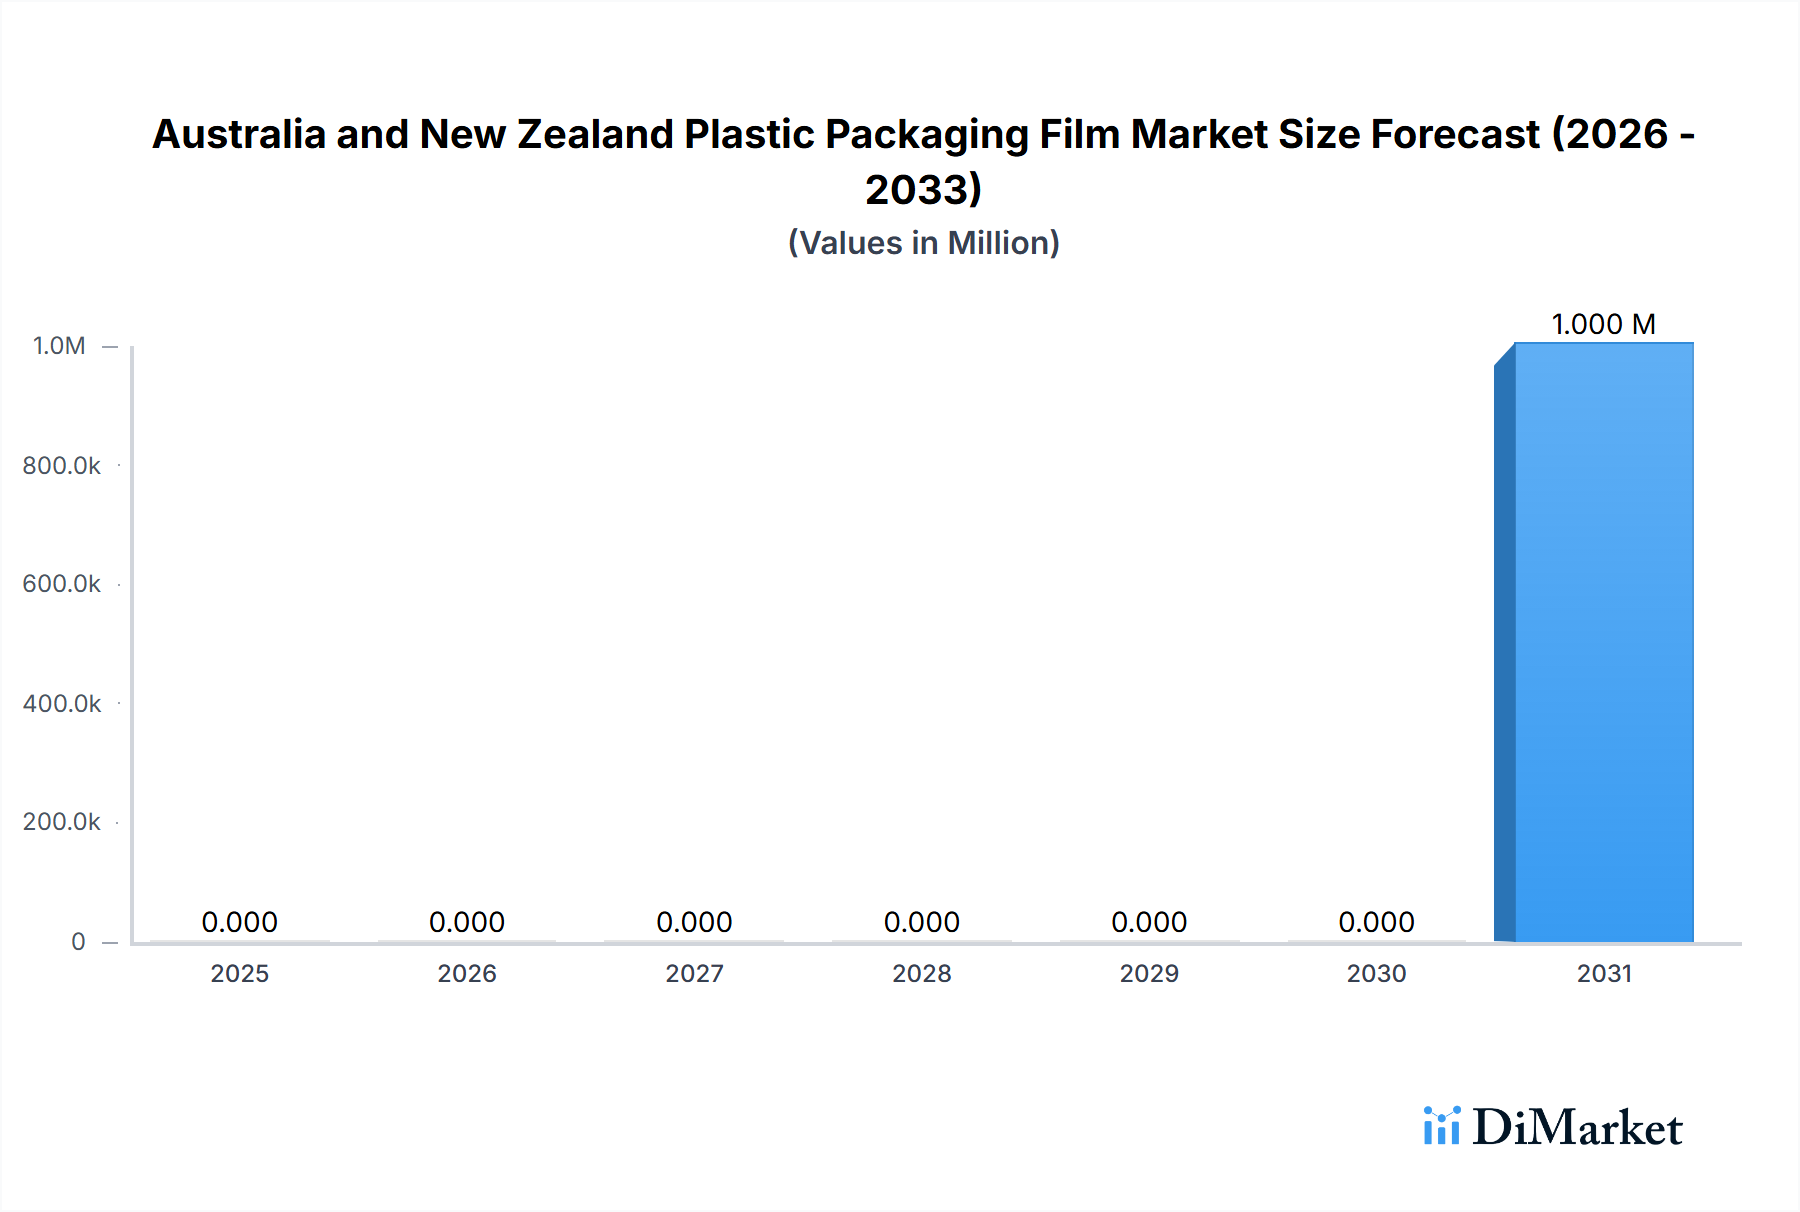The image size is (1800, 1212).
Task: Select the 2029 axis label
Action: (x=1150, y=973)
